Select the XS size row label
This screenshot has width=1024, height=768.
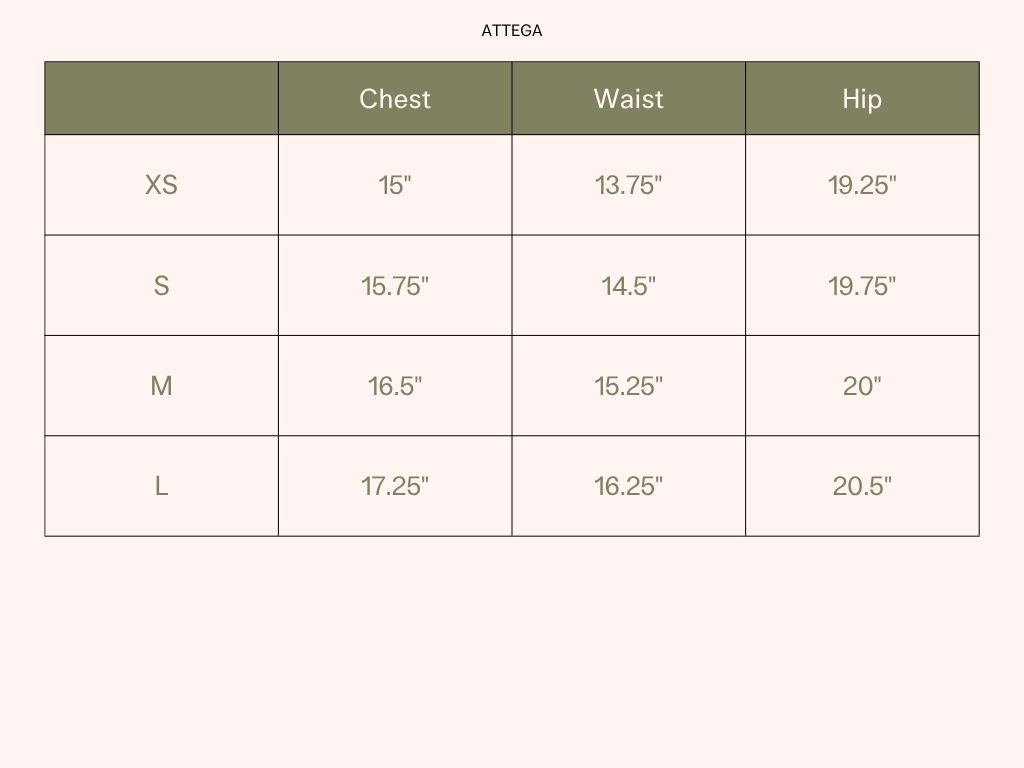click(161, 185)
